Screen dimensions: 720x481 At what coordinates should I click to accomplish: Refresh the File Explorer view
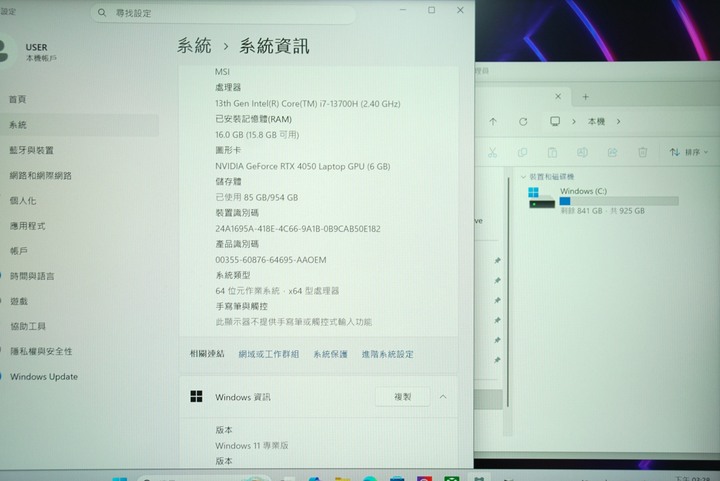coord(522,121)
